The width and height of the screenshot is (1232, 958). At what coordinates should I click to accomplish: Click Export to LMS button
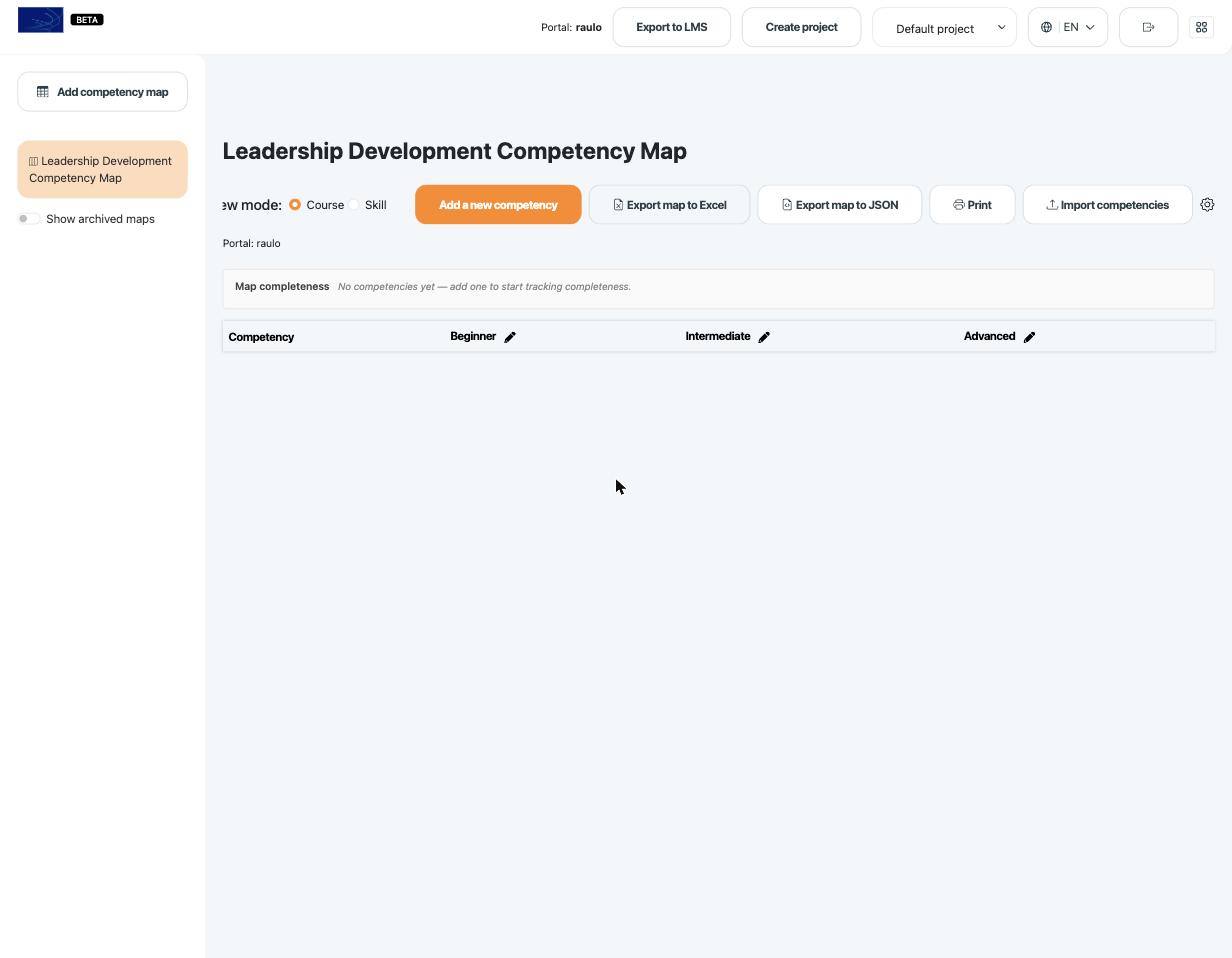[672, 27]
